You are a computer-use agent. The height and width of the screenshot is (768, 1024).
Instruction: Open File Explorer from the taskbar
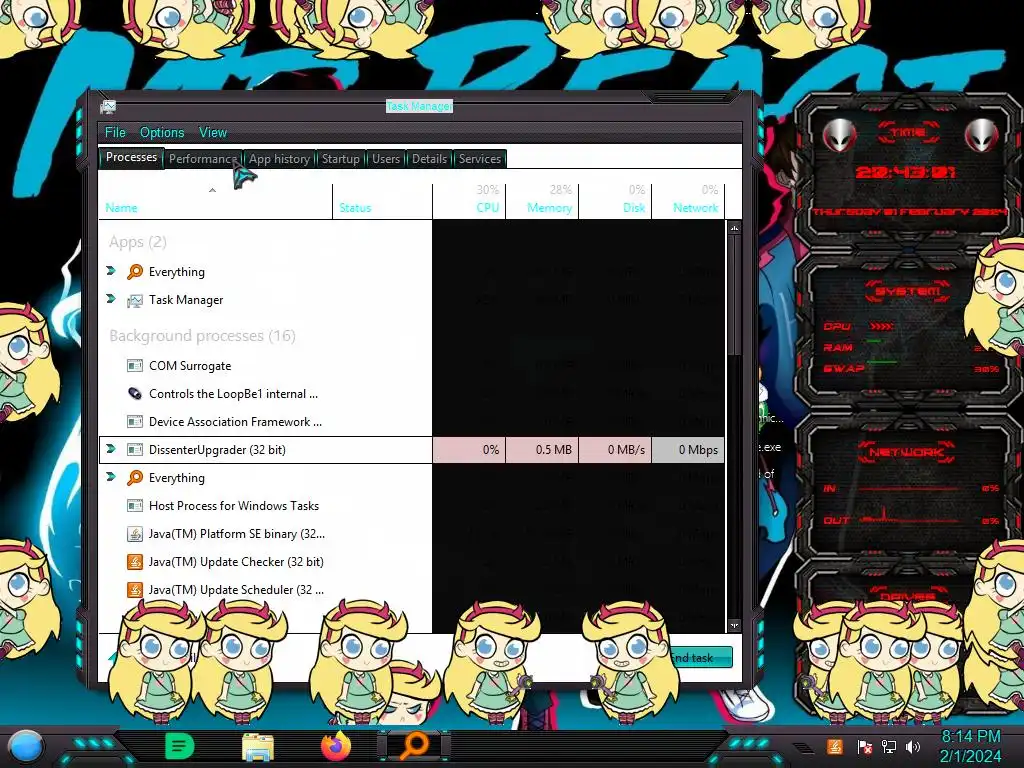[x=258, y=746]
